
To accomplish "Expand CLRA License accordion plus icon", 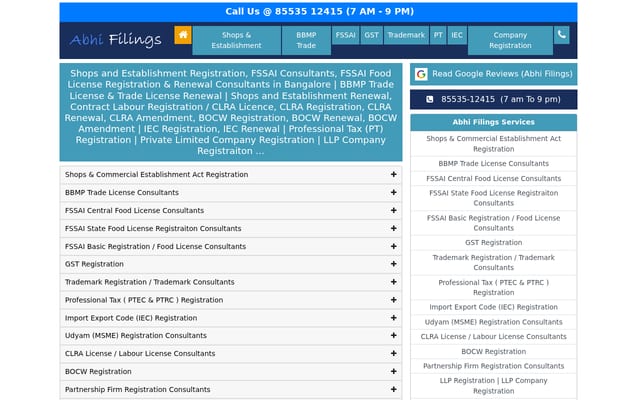I will coord(393,353).
